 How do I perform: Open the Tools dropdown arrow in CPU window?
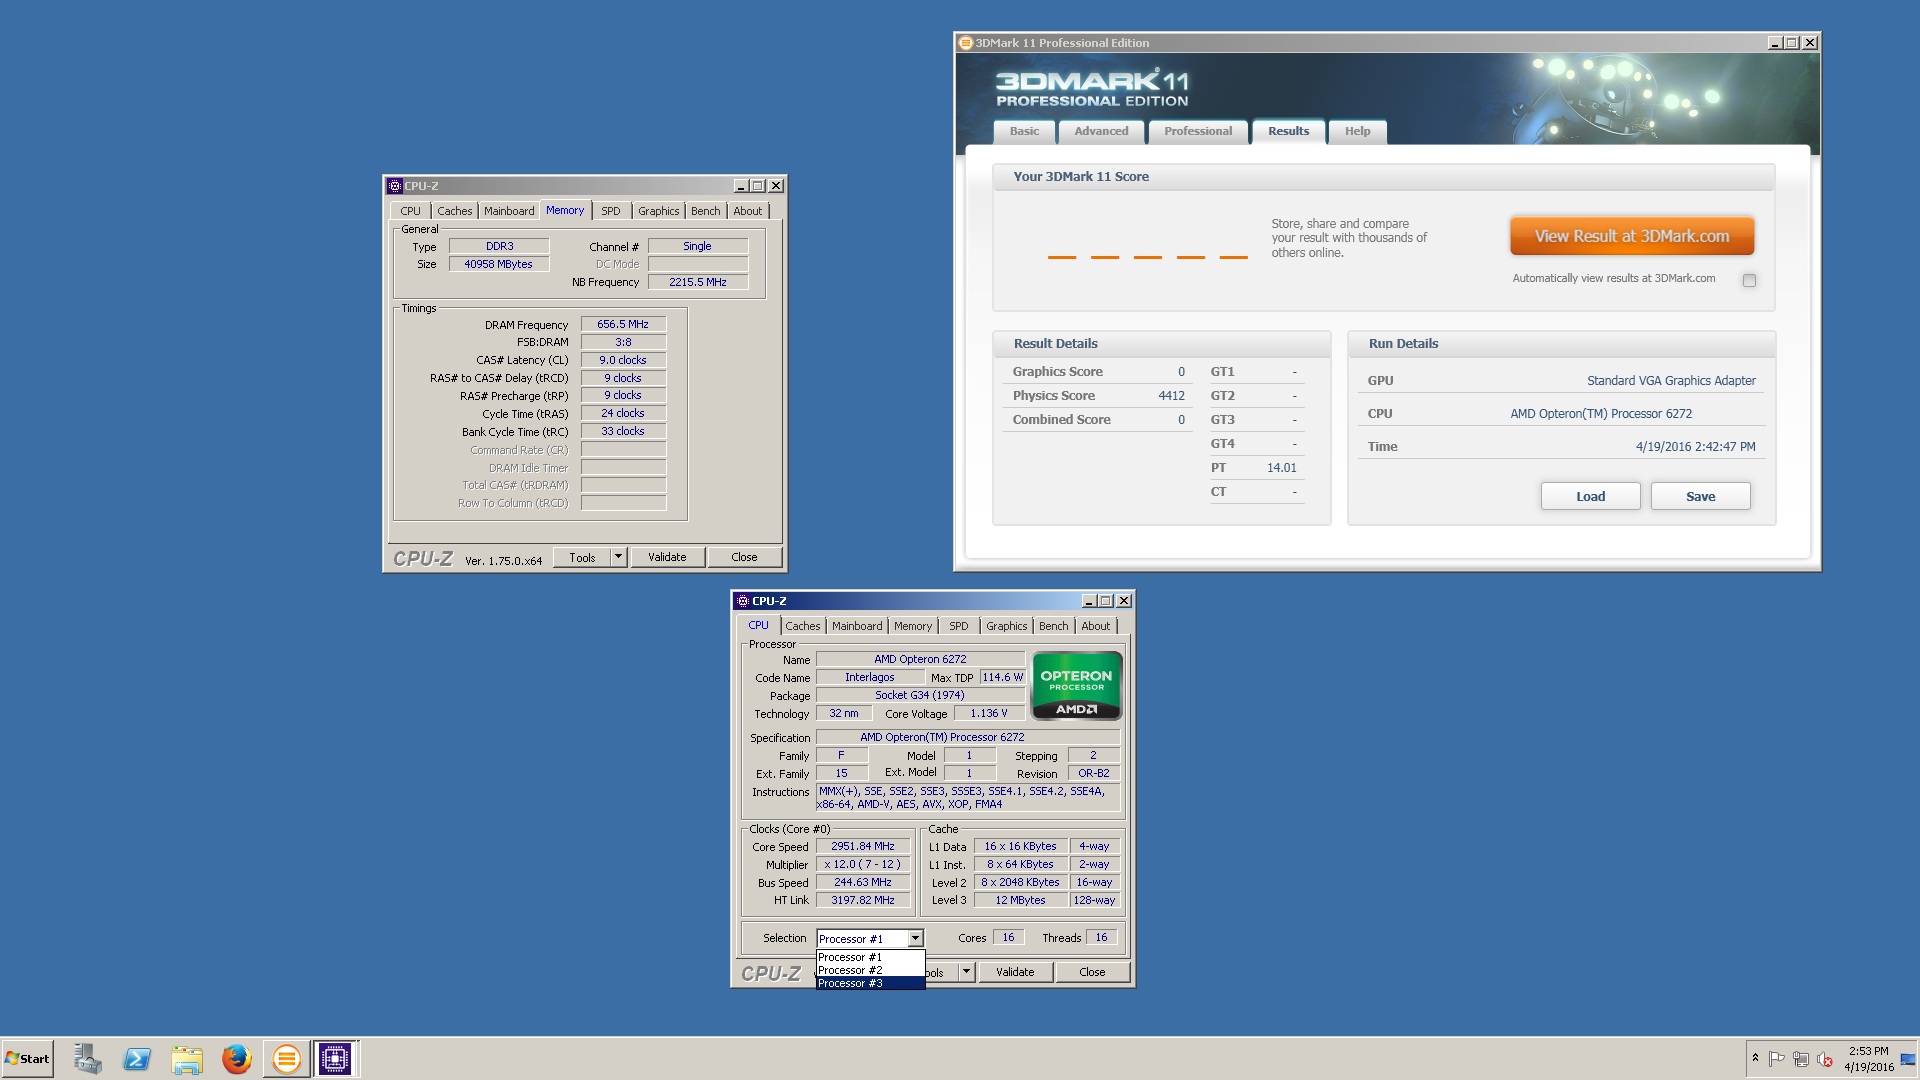tap(966, 972)
